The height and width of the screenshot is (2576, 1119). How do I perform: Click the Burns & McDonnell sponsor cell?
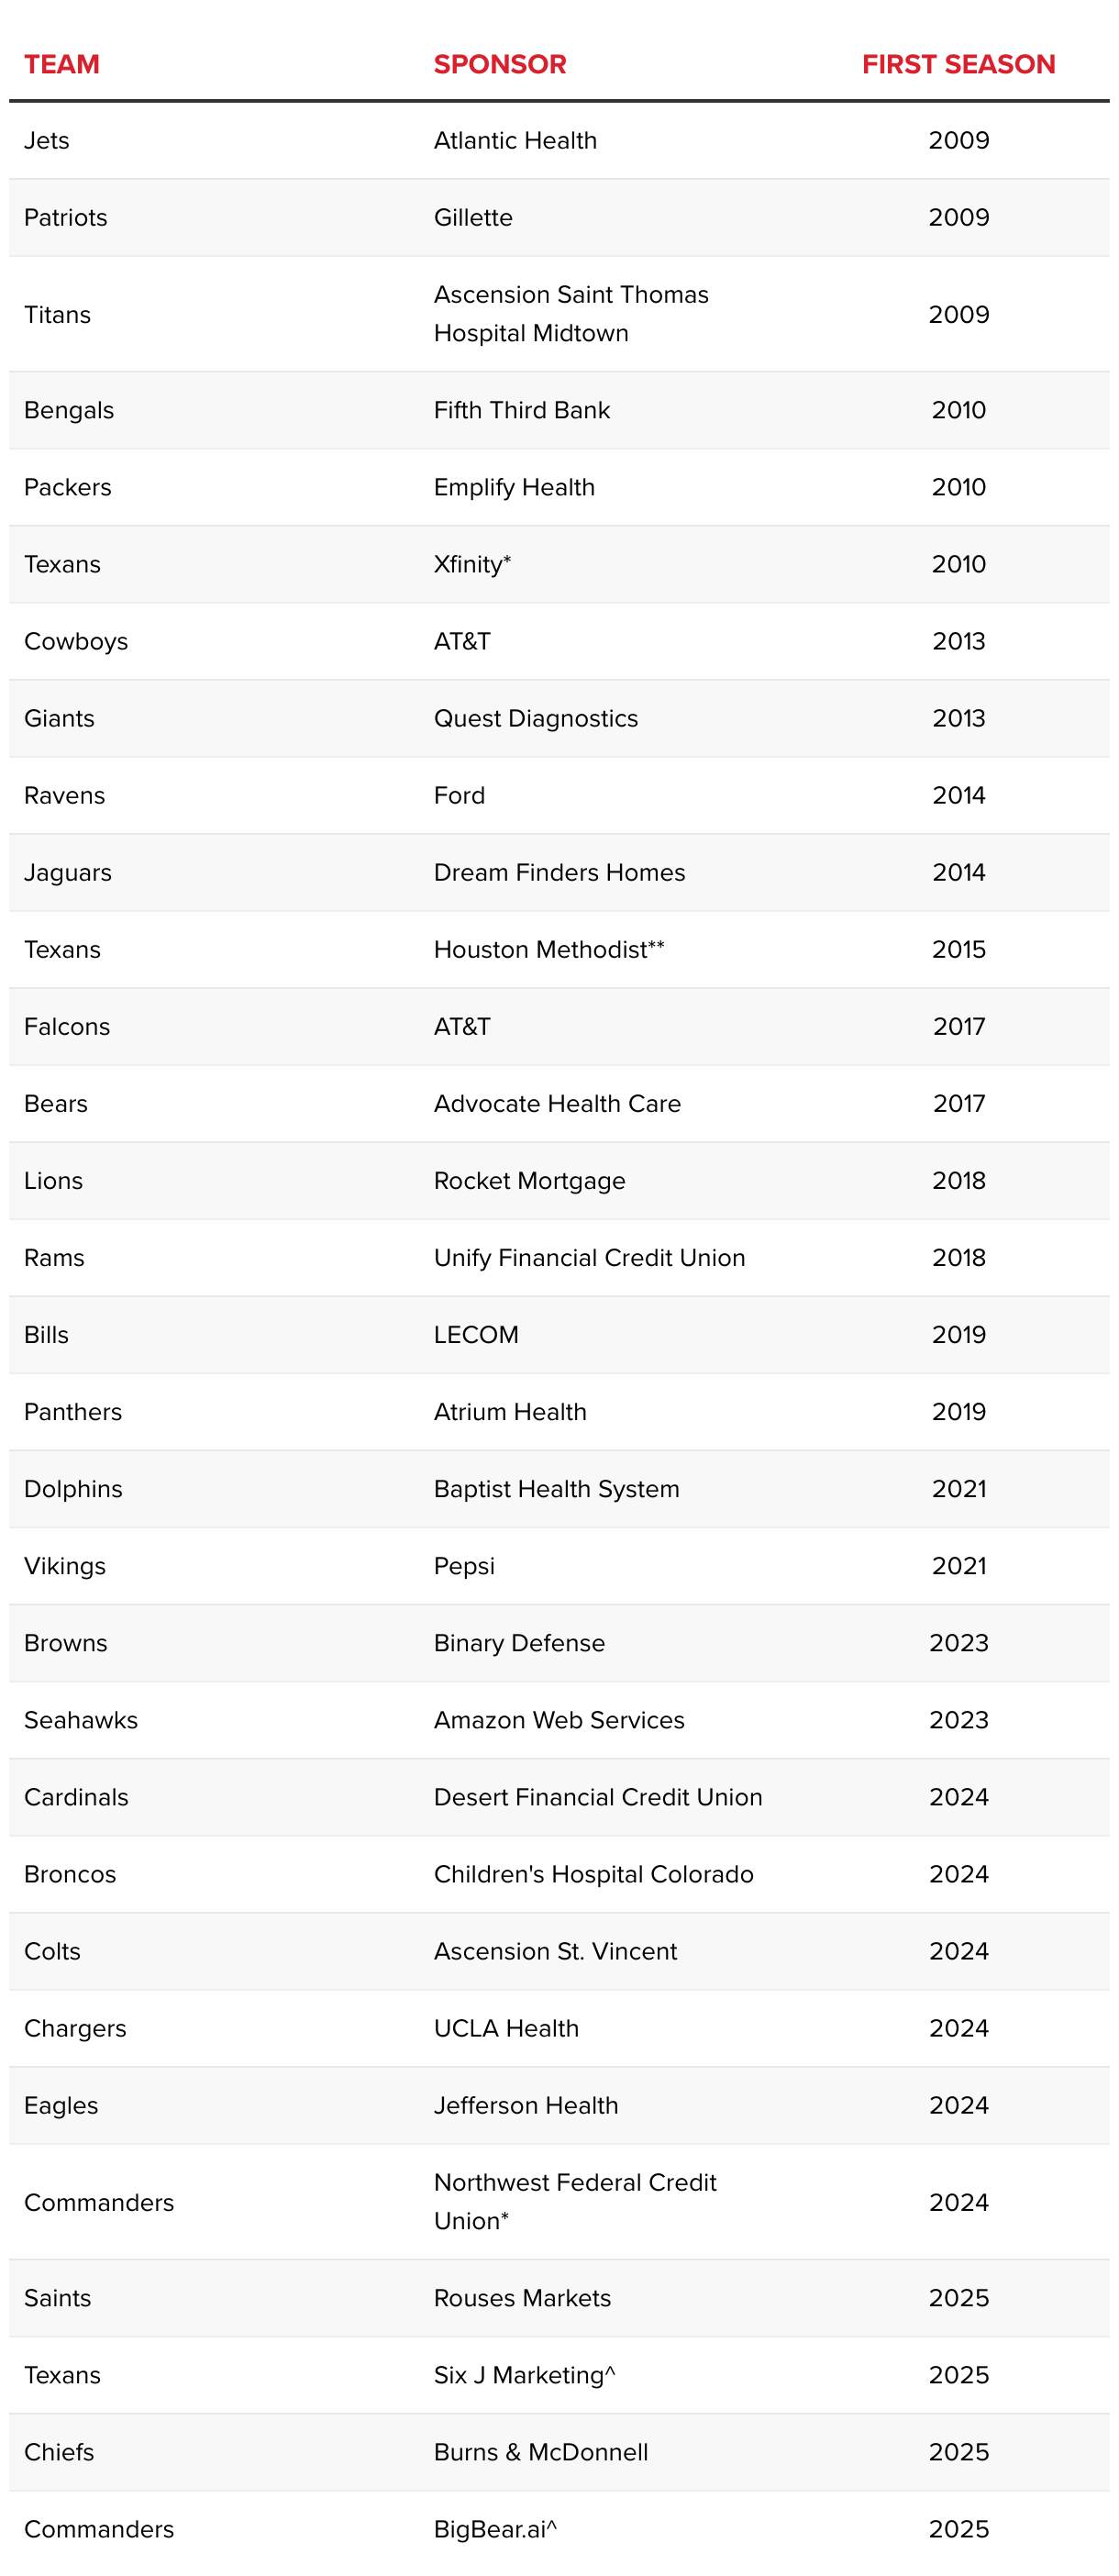pos(541,2452)
